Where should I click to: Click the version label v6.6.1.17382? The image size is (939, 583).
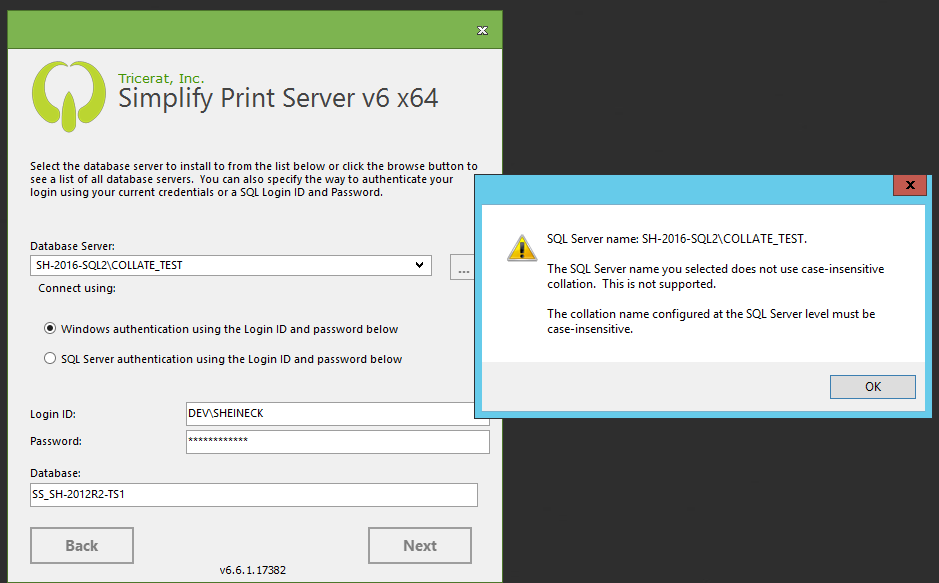coord(252,570)
